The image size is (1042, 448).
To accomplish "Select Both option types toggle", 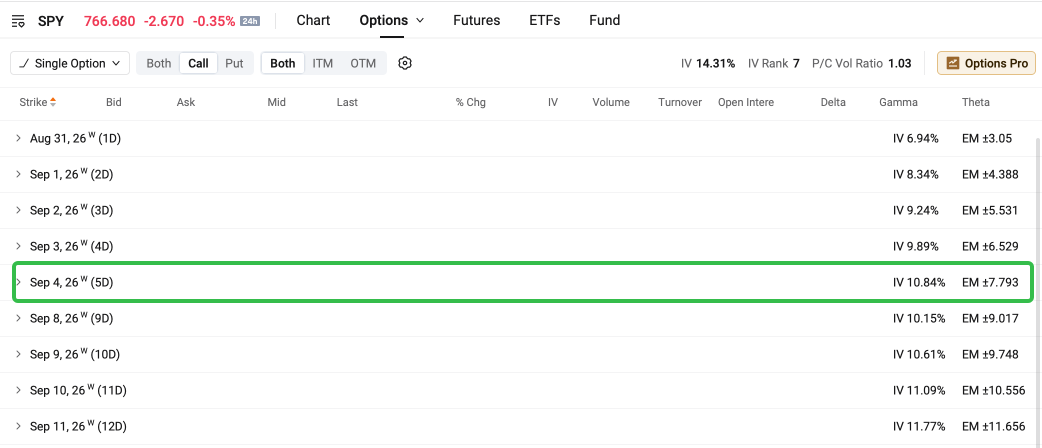I will click(x=159, y=63).
